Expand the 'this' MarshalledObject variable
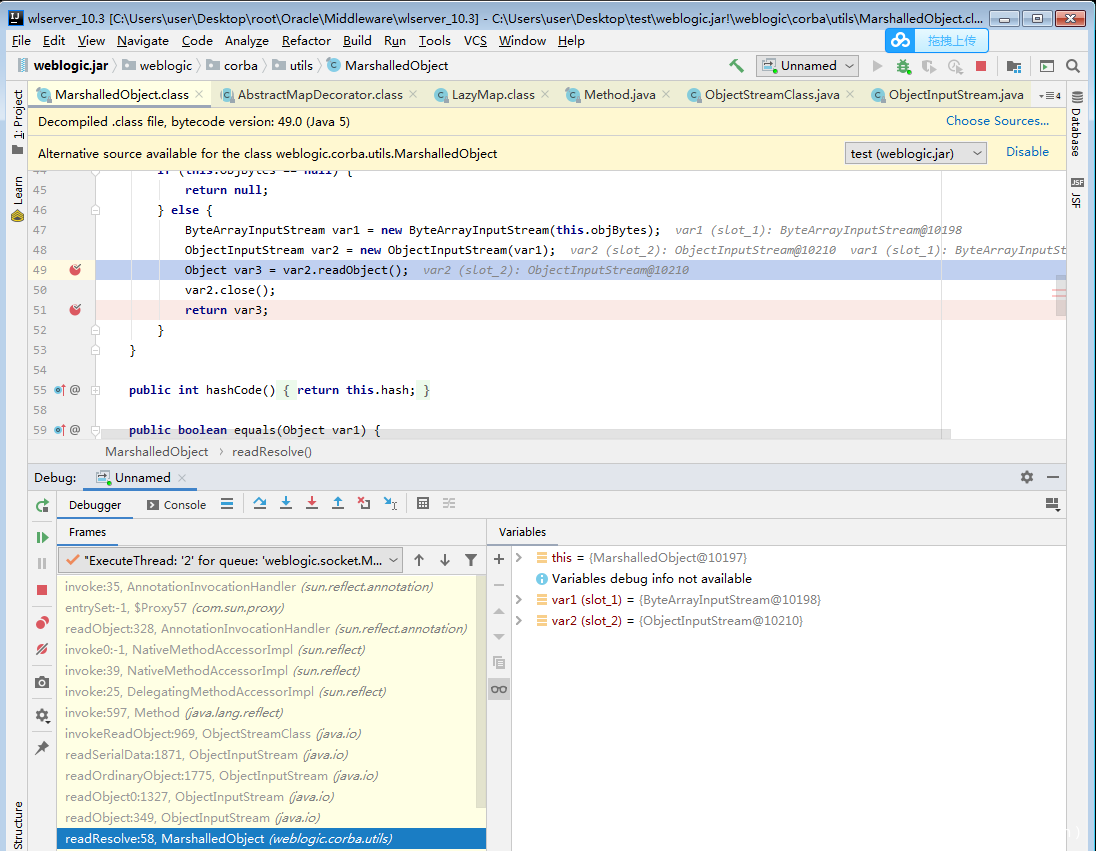 pos(519,558)
